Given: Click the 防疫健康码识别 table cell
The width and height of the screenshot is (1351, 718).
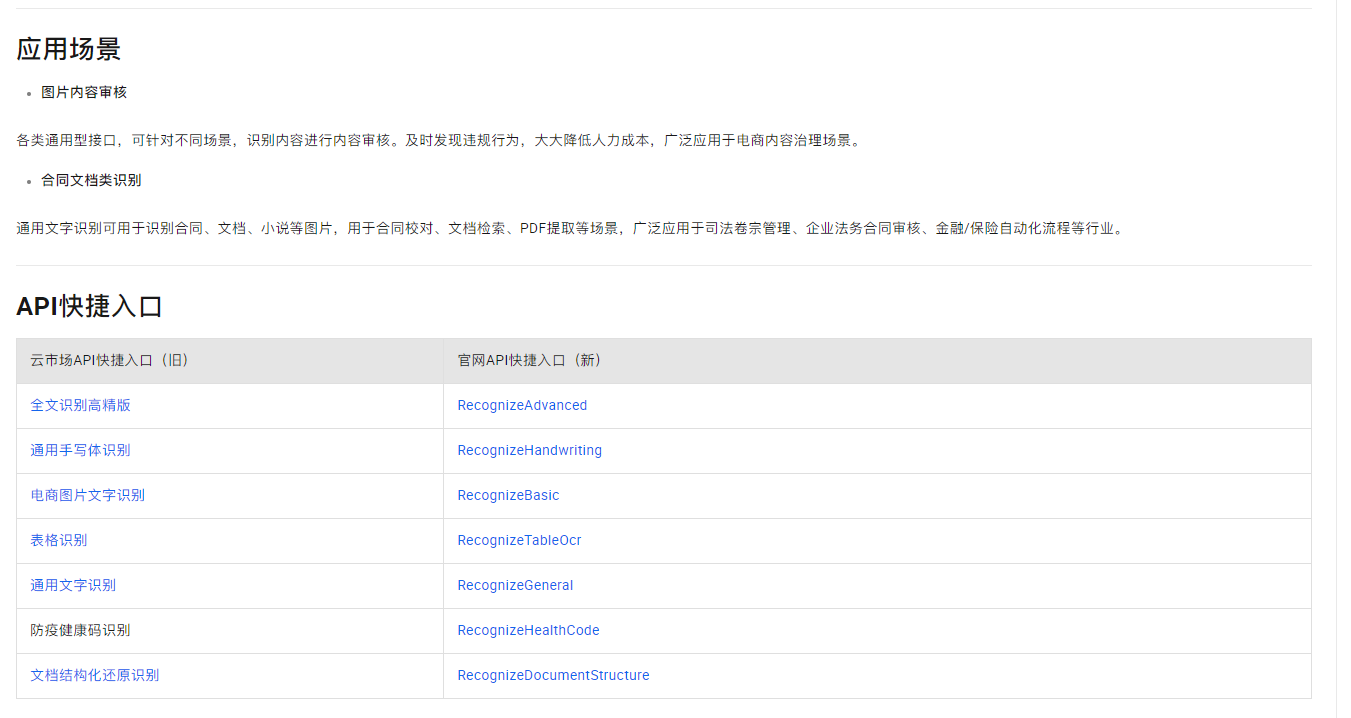Looking at the screenshot, I should [x=230, y=630].
